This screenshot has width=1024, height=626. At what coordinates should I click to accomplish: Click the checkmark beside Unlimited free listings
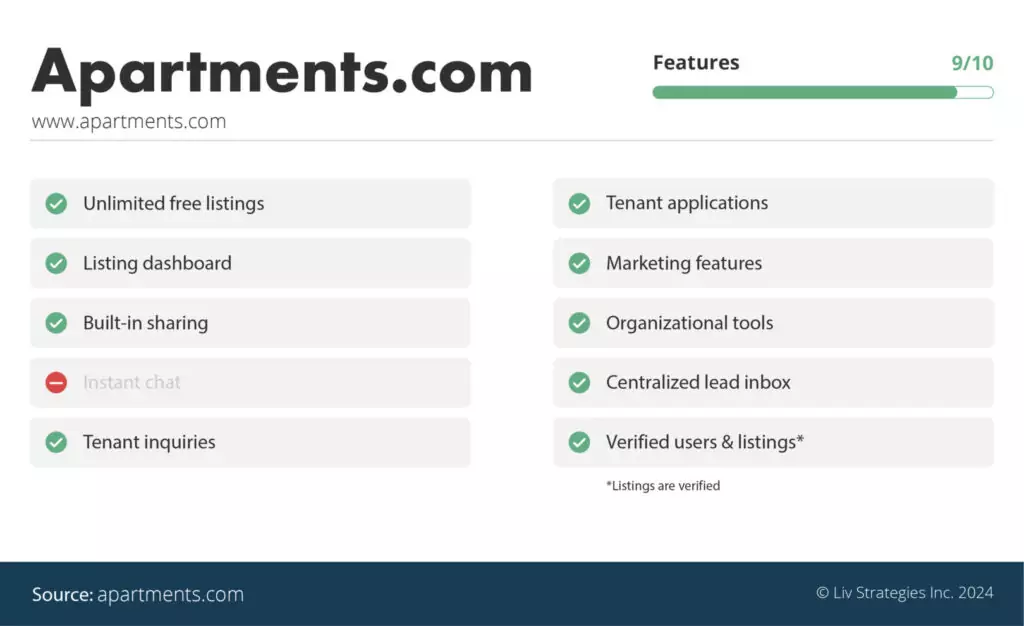click(x=56, y=203)
